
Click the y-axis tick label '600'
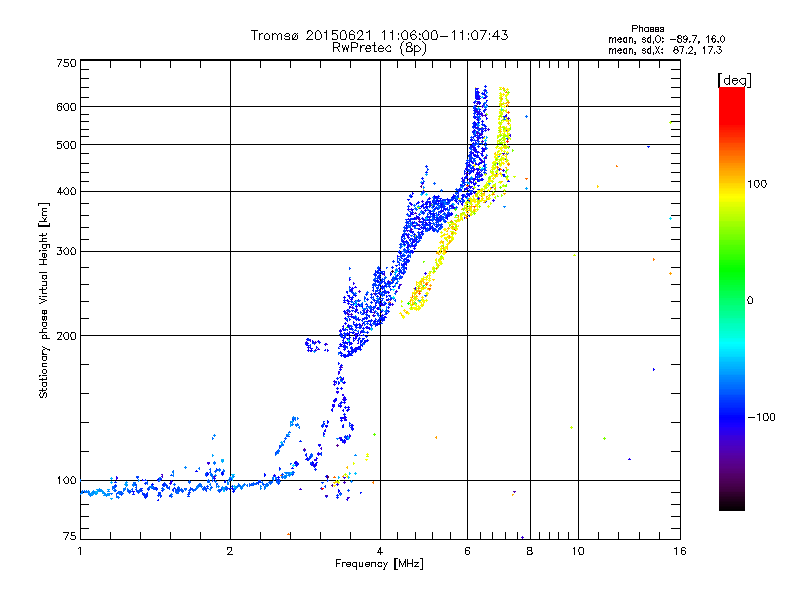[66, 107]
